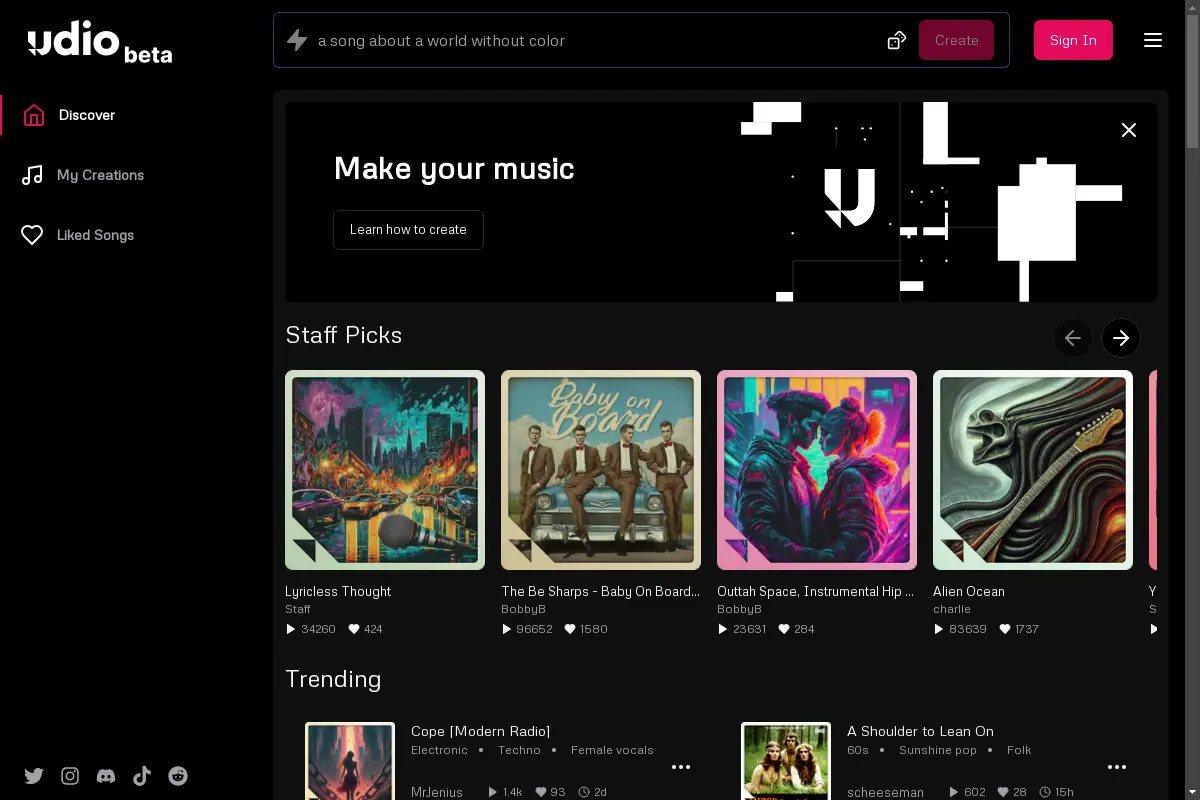Open the Discover home section
1200x800 pixels.
pyautogui.click(x=87, y=114)
